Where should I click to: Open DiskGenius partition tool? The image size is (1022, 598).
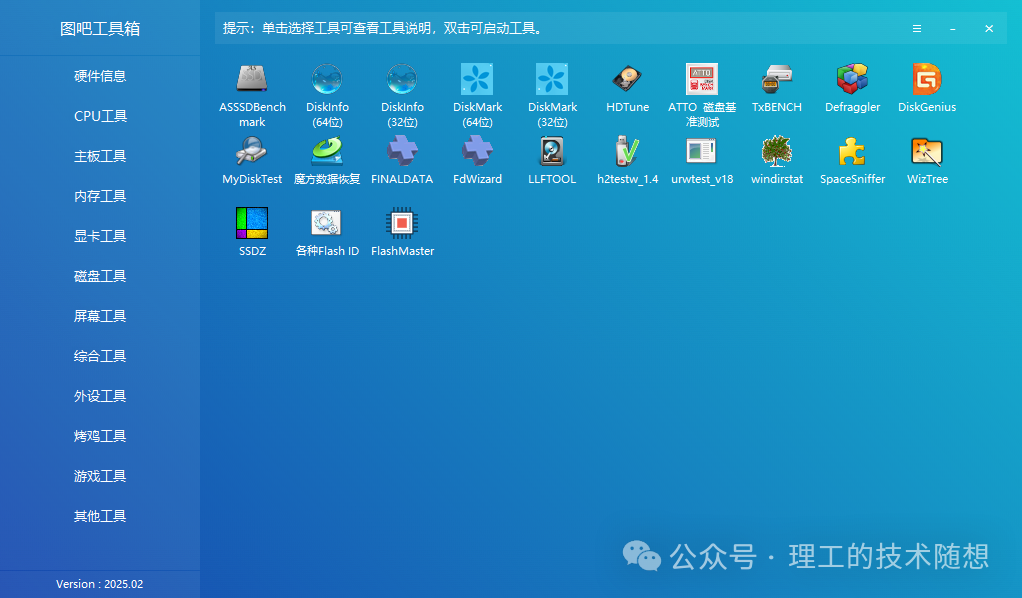point(926,85)
